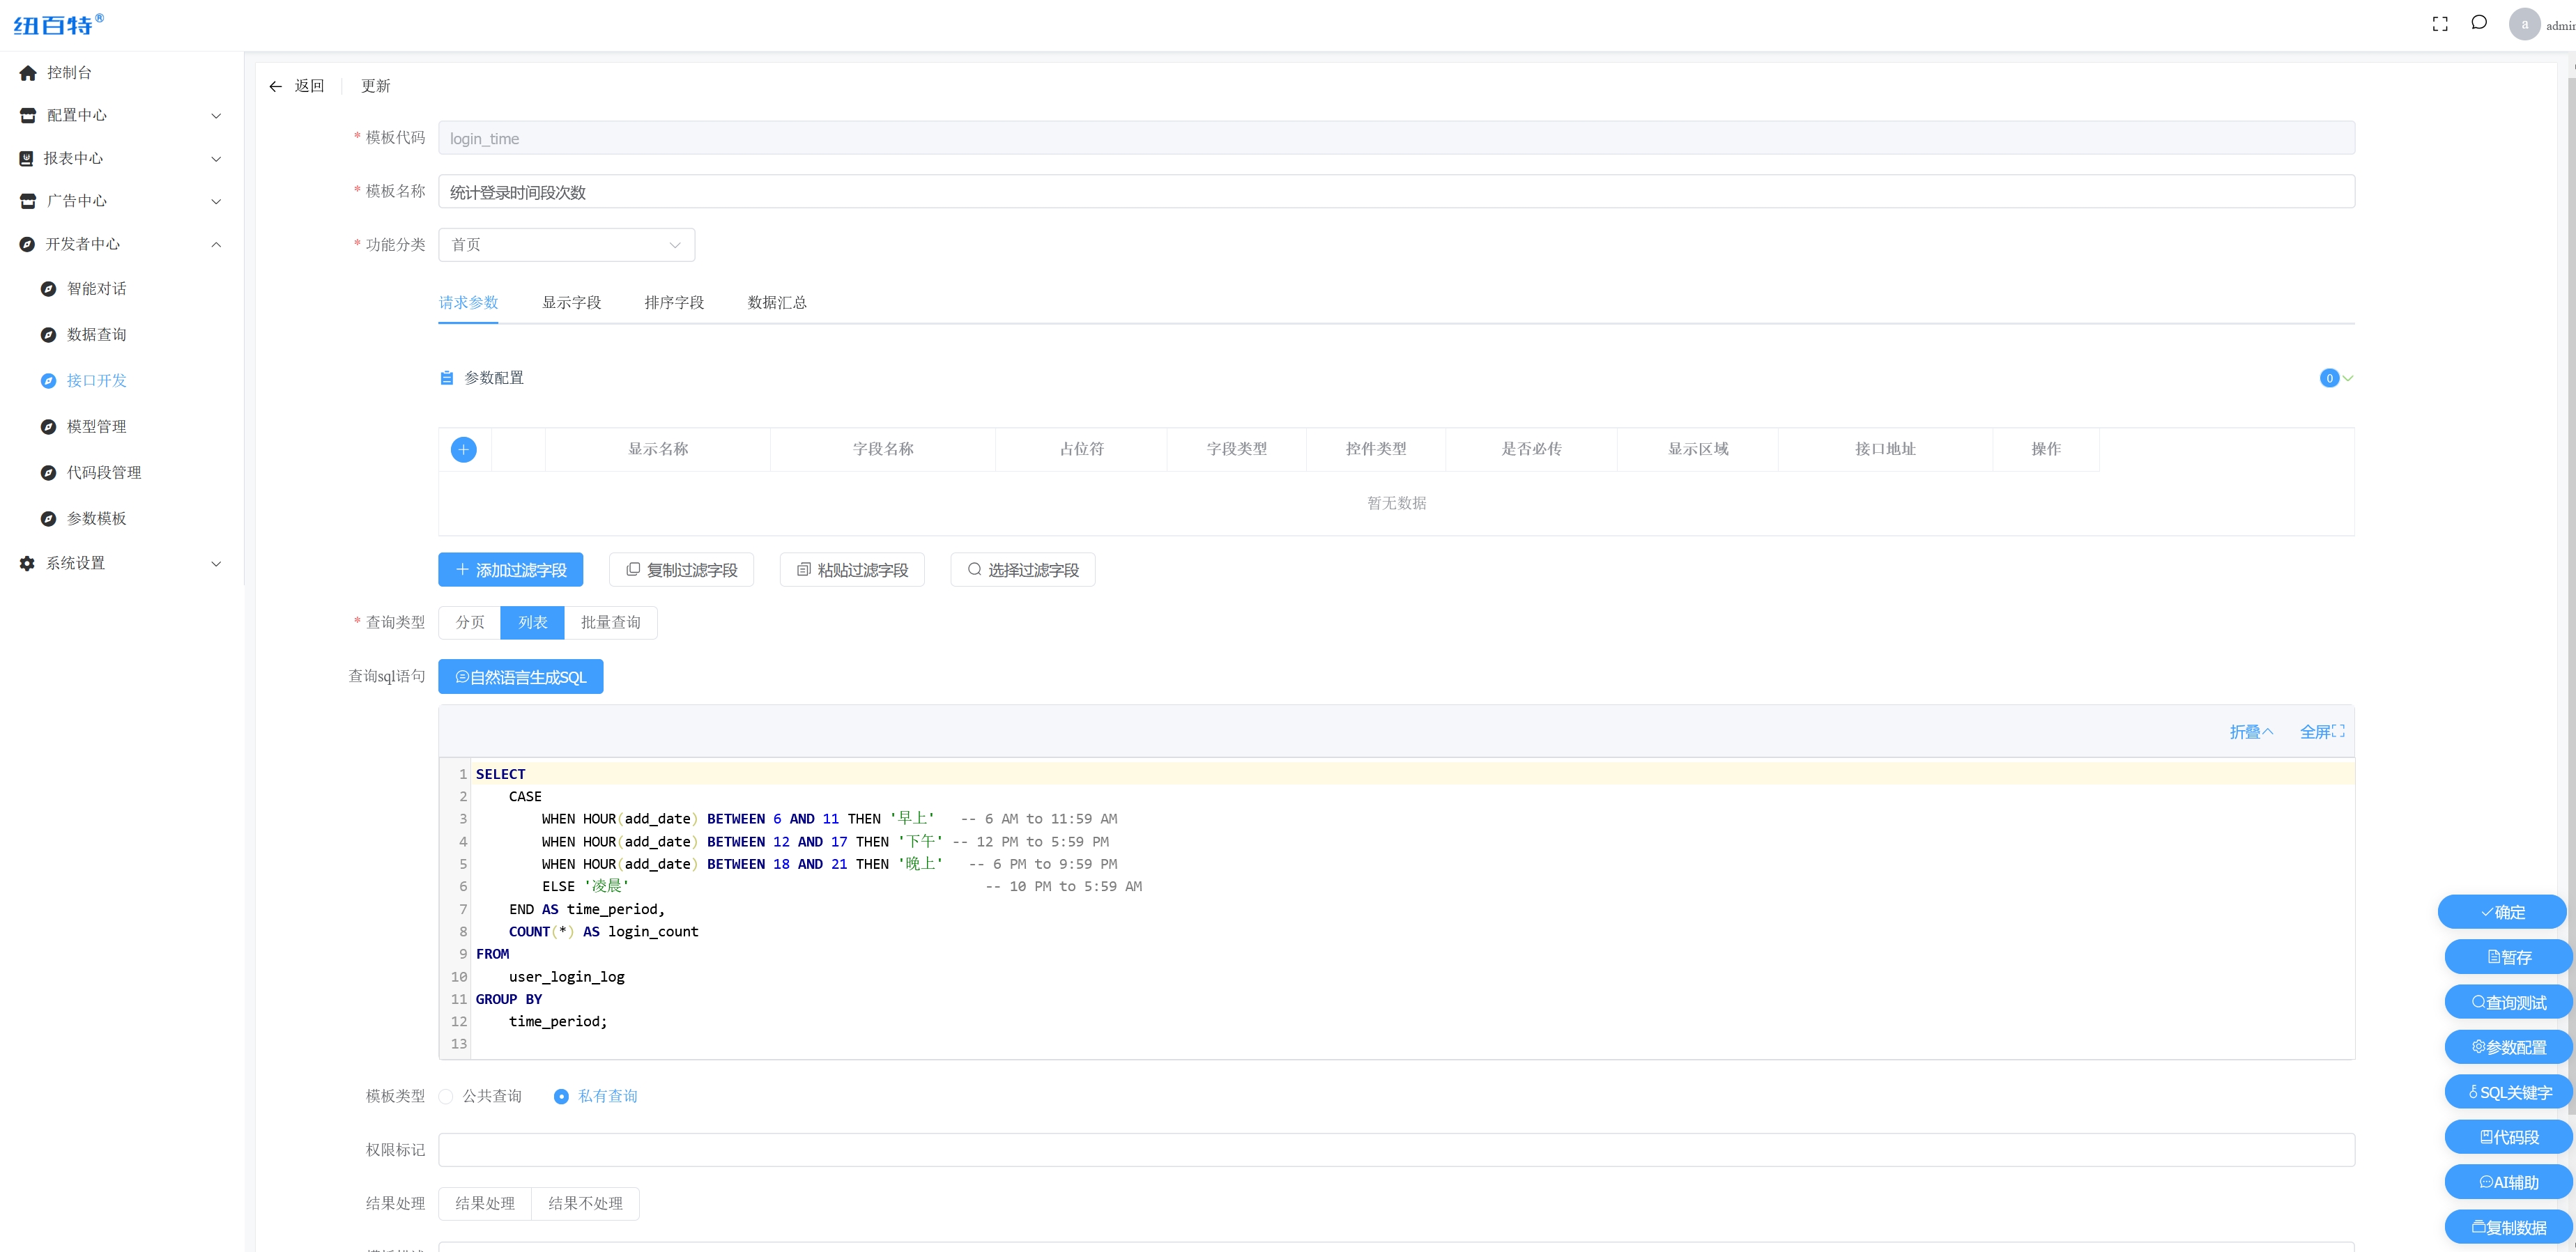This screenshot has width=2576, height=1252.
Task: Click 自然语言生成SQL to generate SQL
Action: click(x=520, y=676)
